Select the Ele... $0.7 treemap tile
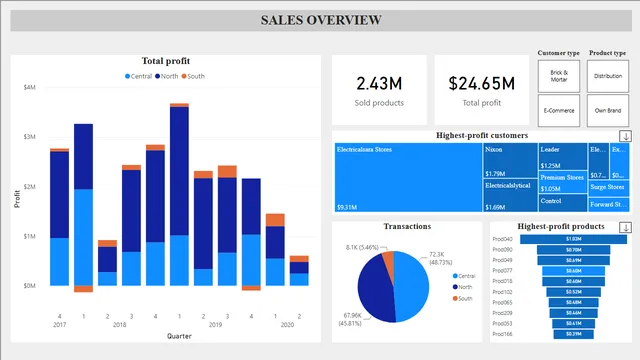Image resolution: width=640 pixels, height=360 pixels. click(599, 161)
